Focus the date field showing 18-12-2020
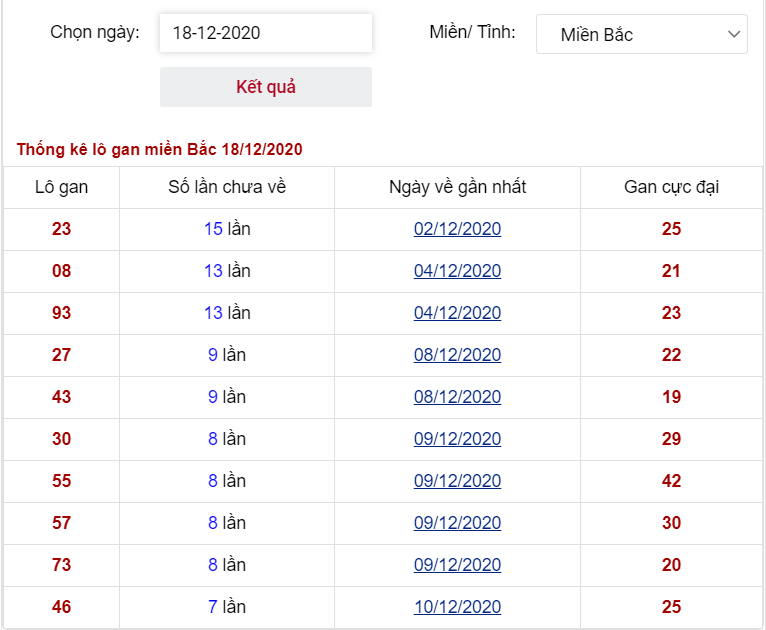 click(266, 33)
